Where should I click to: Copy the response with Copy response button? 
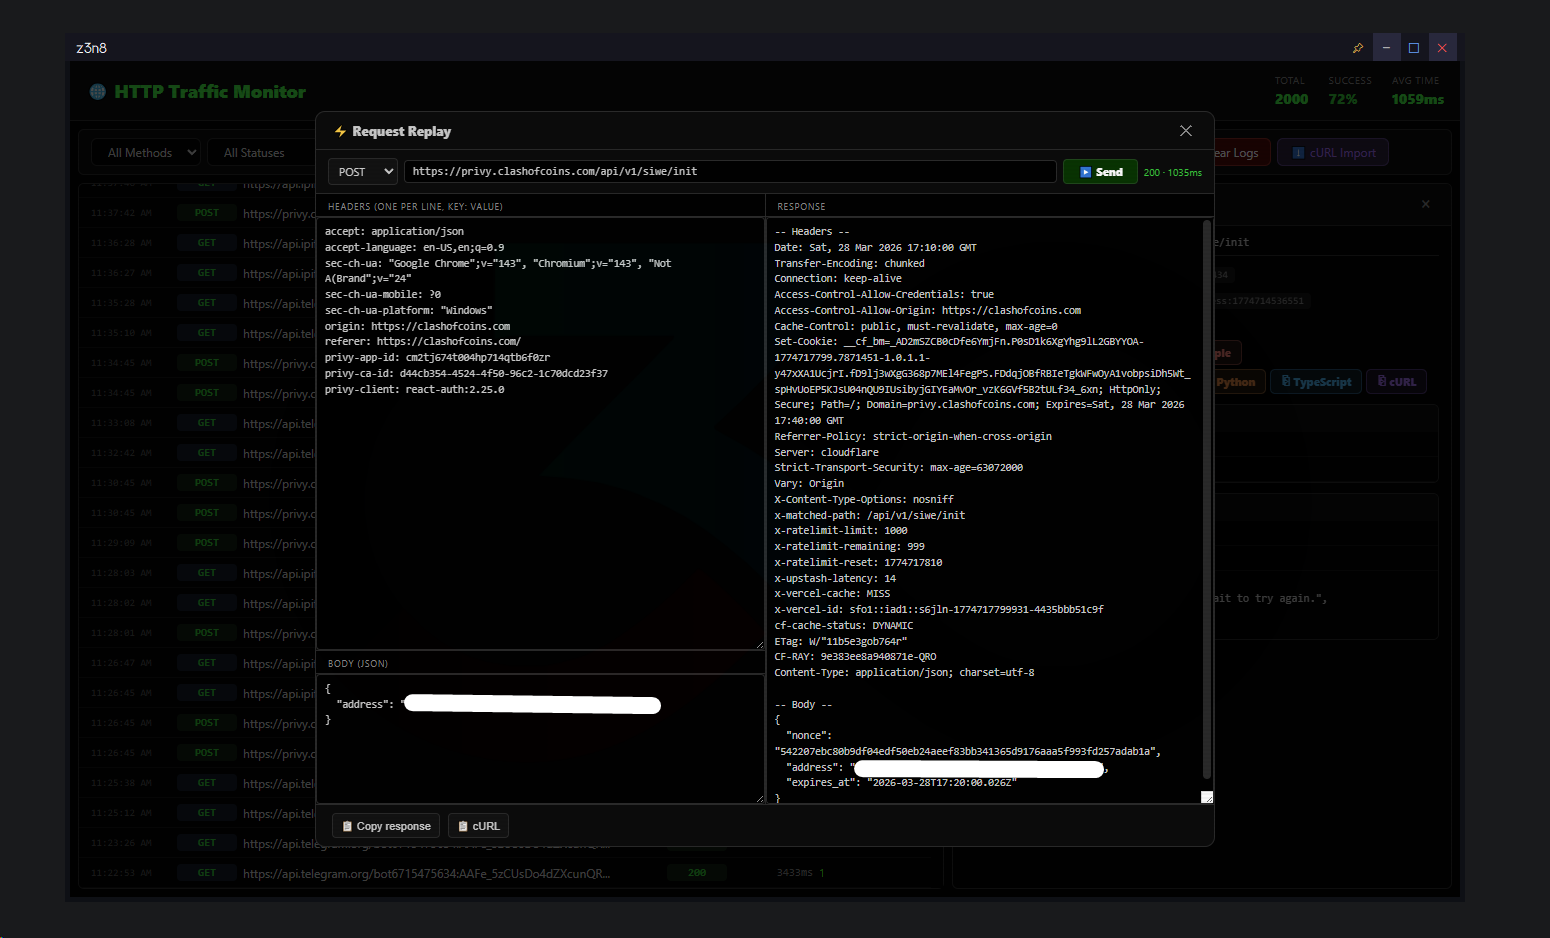point(386,826)
